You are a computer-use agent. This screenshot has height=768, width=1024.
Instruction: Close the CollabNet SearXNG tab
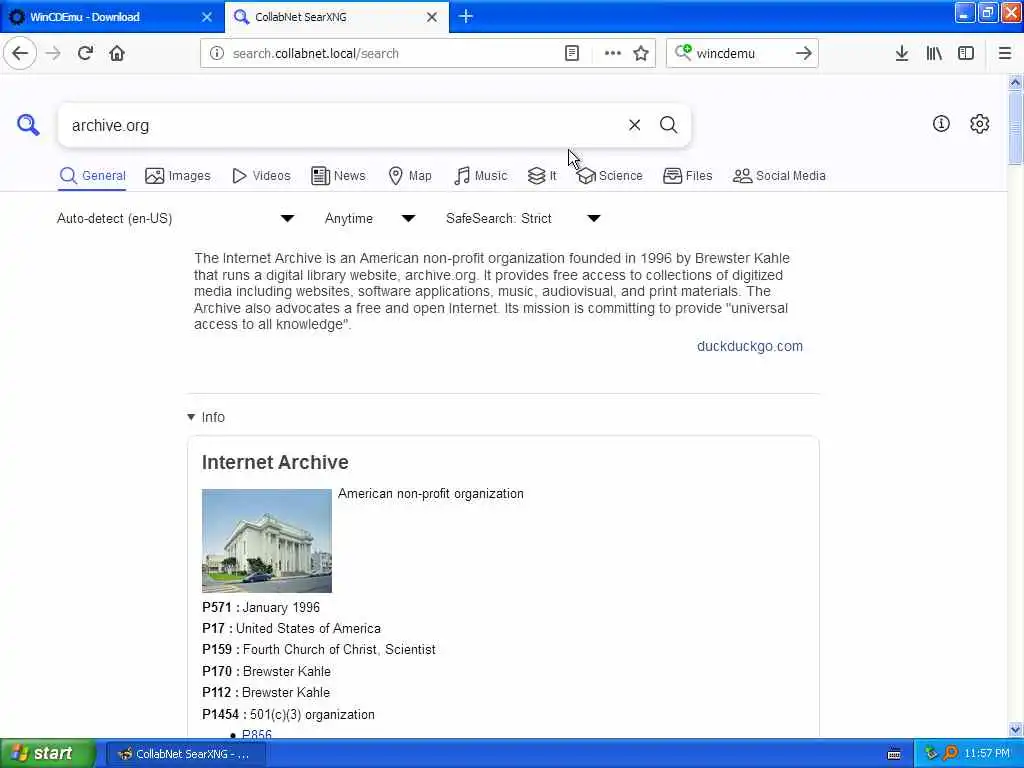[x=432, y=17]
